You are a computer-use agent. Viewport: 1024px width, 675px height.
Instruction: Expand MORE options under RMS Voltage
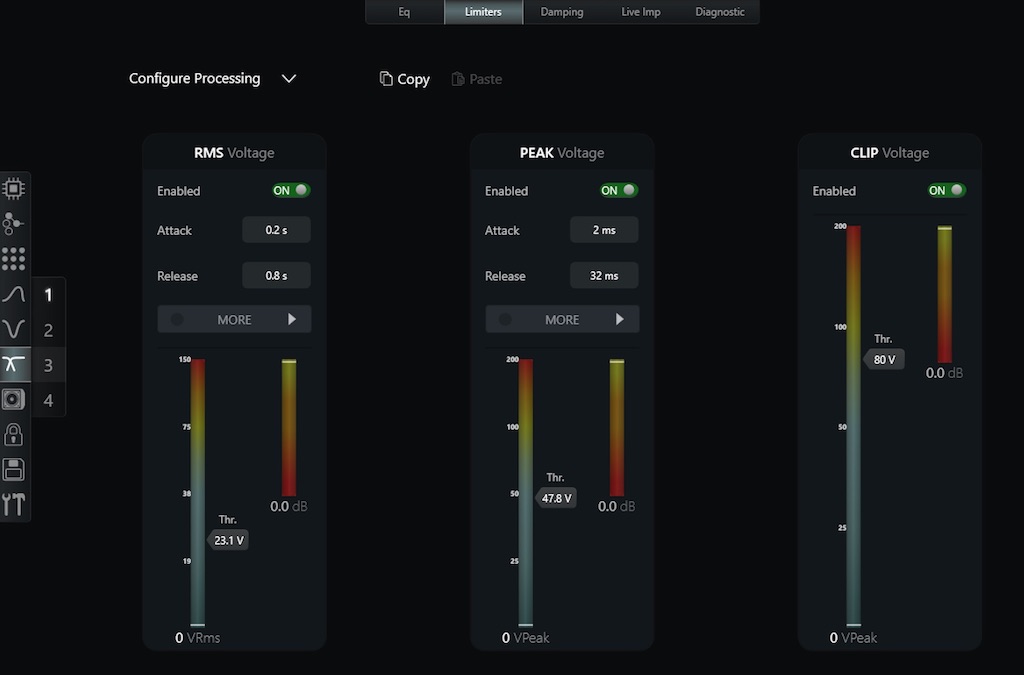(x=234, y=320)
